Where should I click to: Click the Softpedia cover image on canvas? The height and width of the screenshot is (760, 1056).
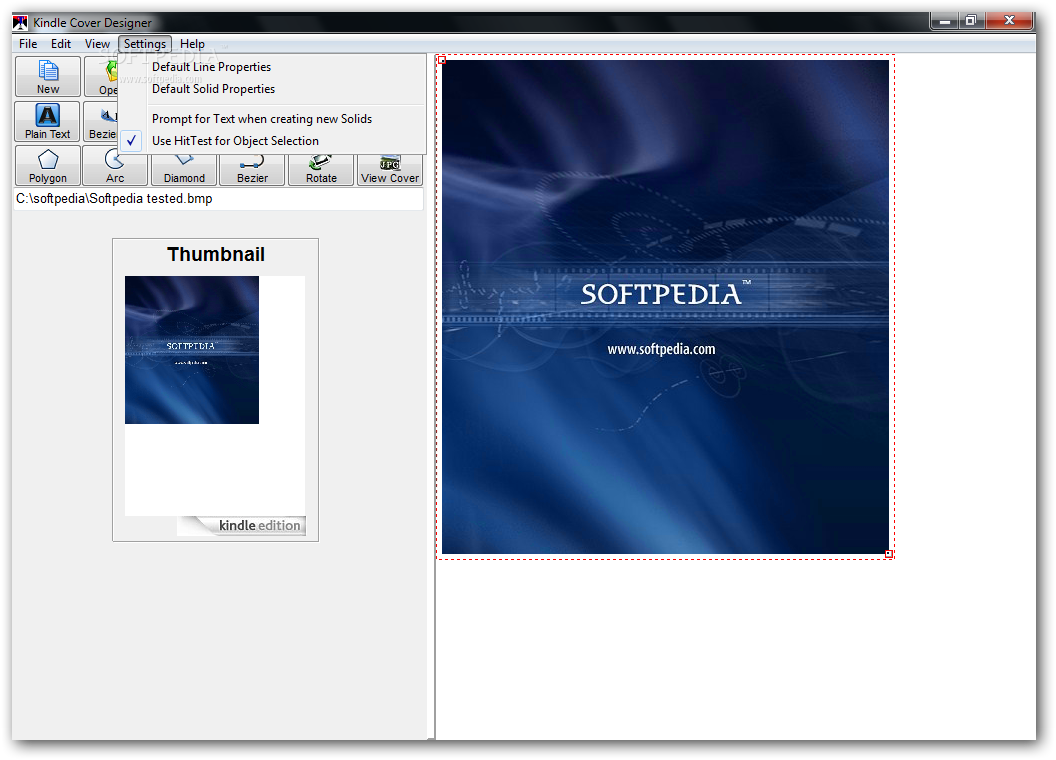point(665,307)
